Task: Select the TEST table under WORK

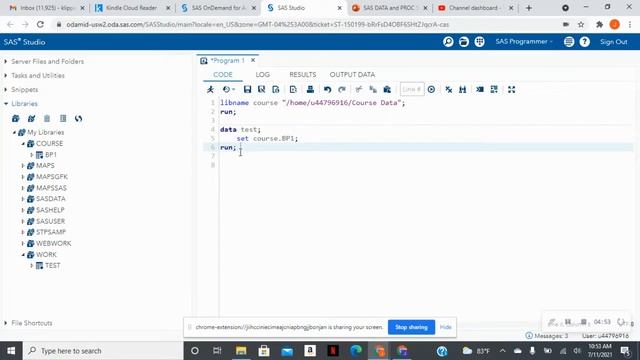Action: pos(53,265)
